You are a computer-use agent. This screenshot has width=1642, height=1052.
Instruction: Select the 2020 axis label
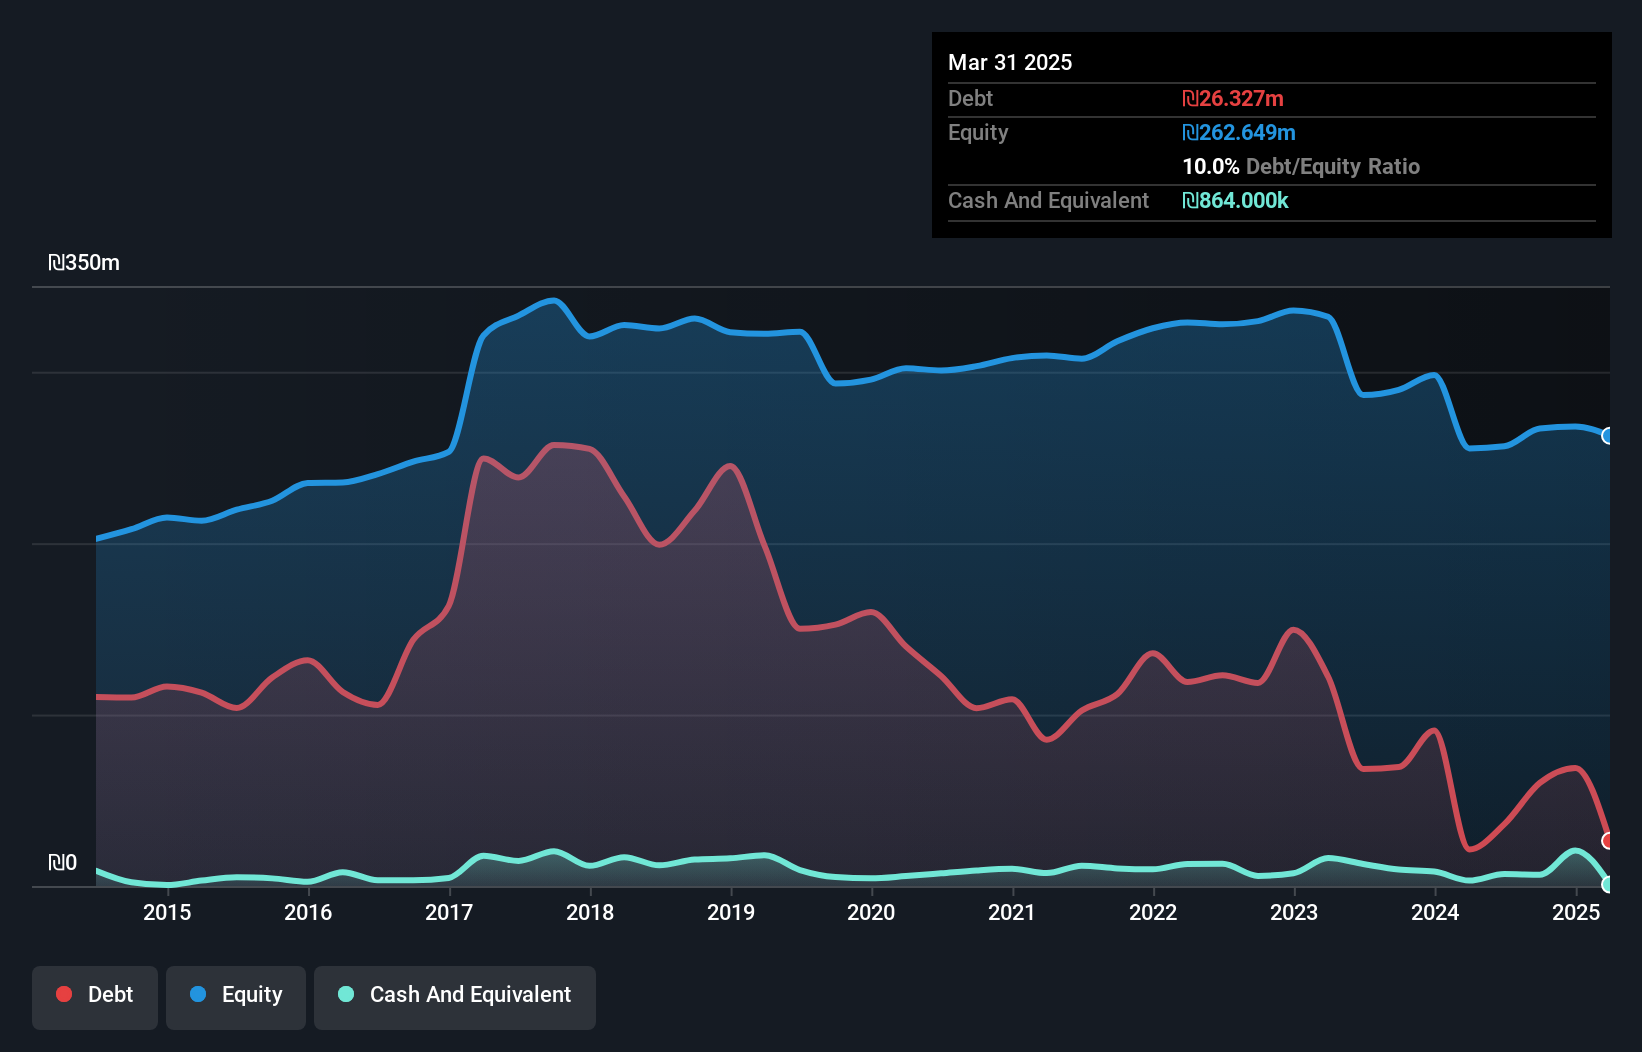click(x=871, y=912)
